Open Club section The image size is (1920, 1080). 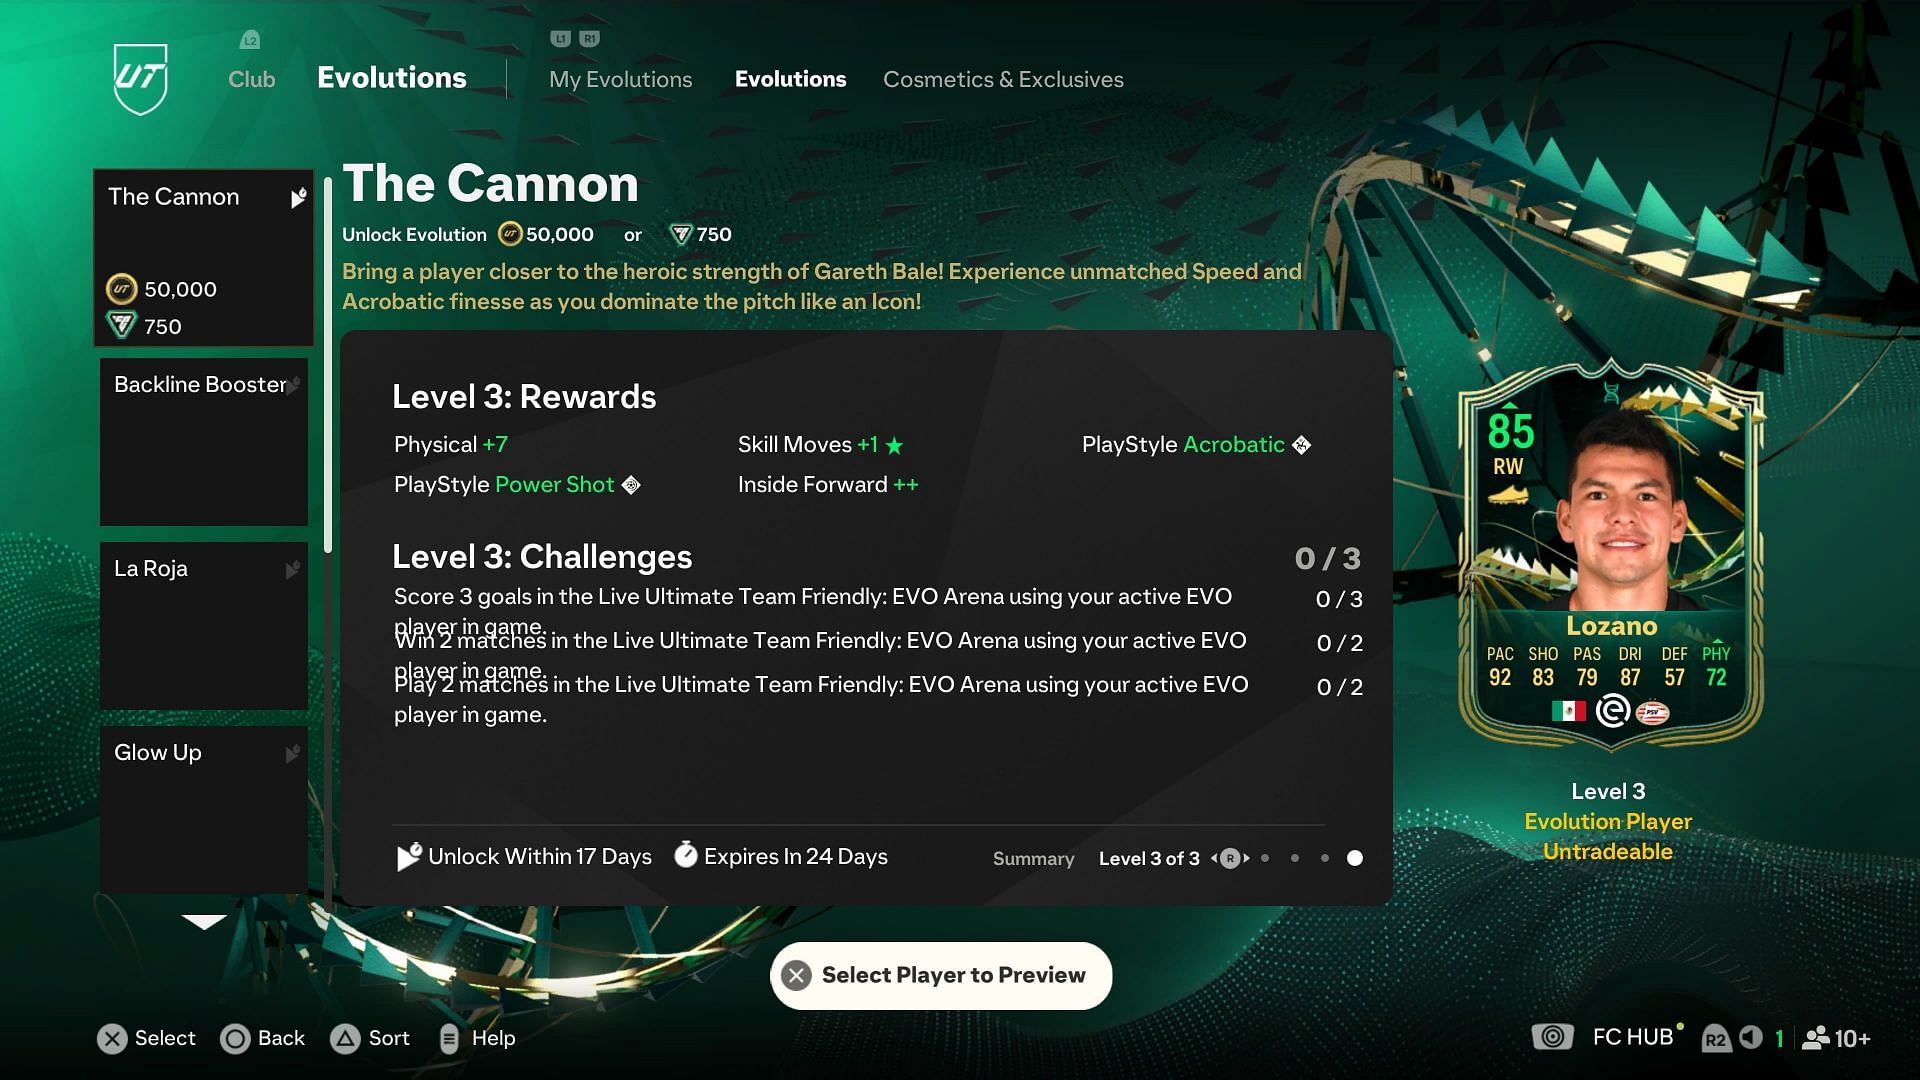251,79
